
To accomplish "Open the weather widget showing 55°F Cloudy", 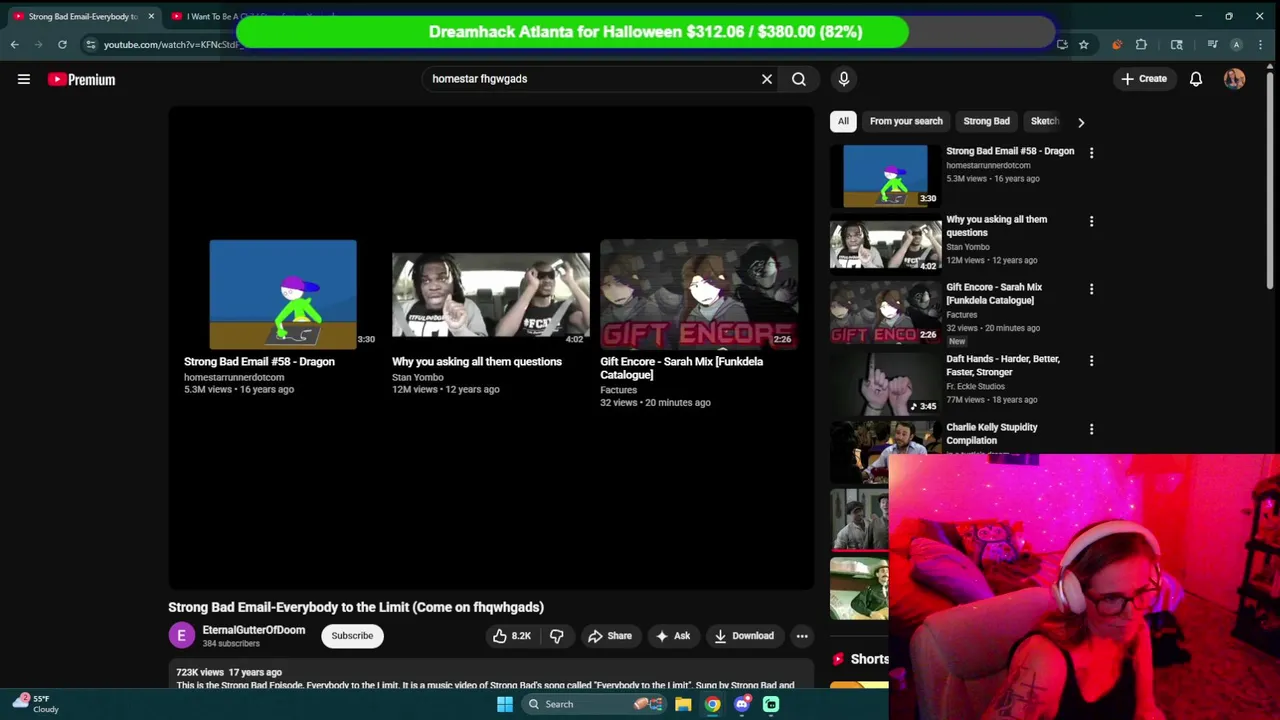I will (x=35, y=704).
